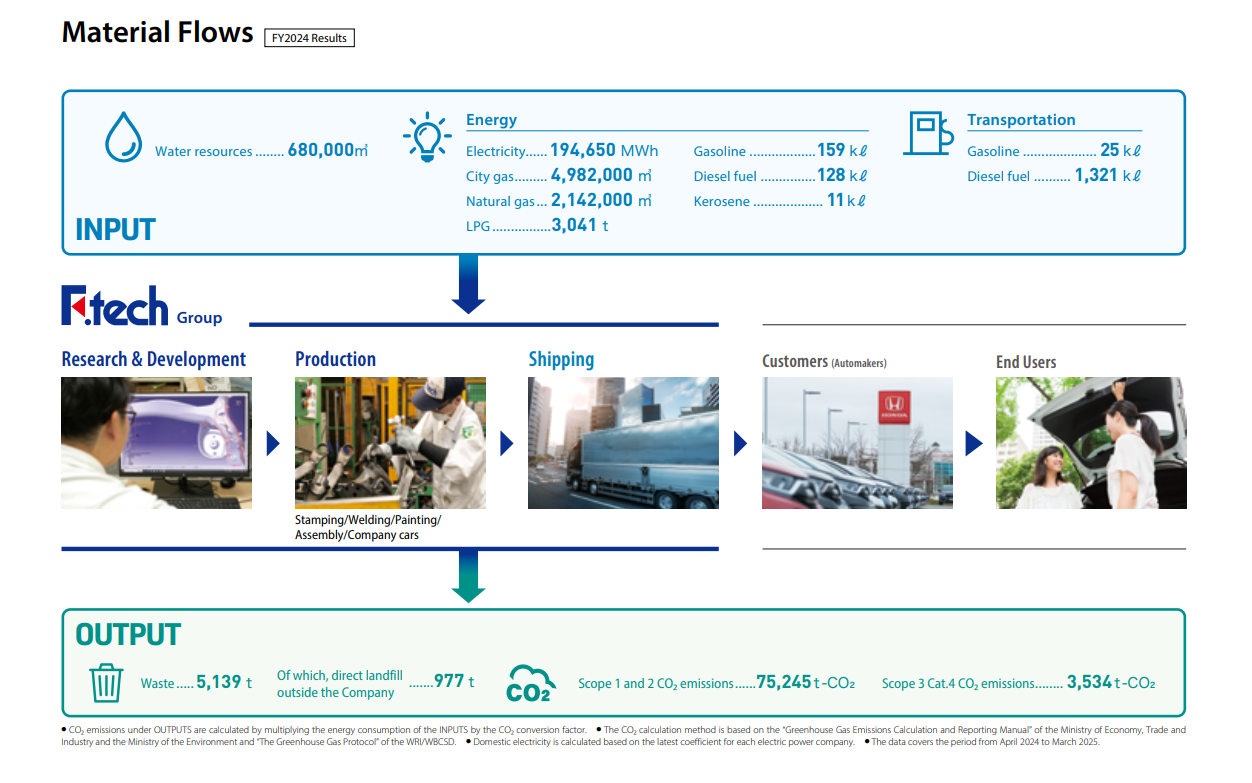1252x783 pixels.
Task: Select the Customers Honda dealership photo
Action: point(857,443)
